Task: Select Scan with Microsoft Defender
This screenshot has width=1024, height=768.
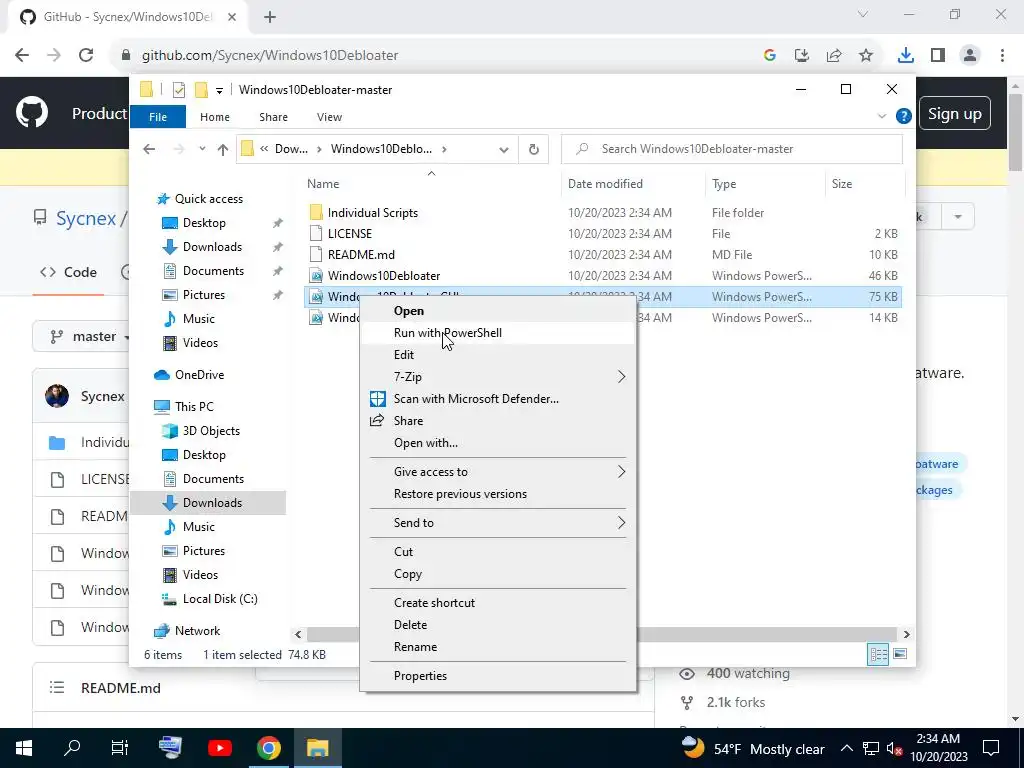Action: click(476, 399)
